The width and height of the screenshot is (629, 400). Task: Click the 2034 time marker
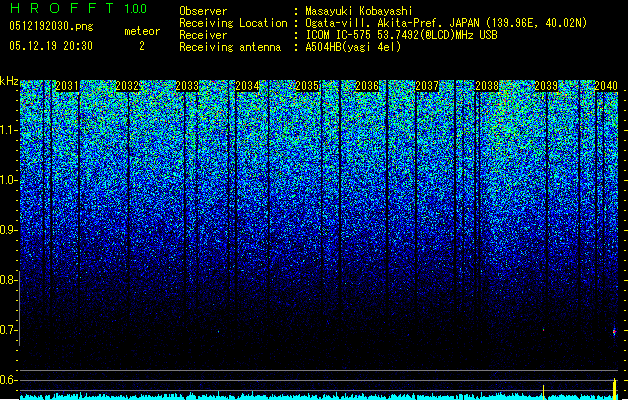pyautogui.click(x=247, y=86)
